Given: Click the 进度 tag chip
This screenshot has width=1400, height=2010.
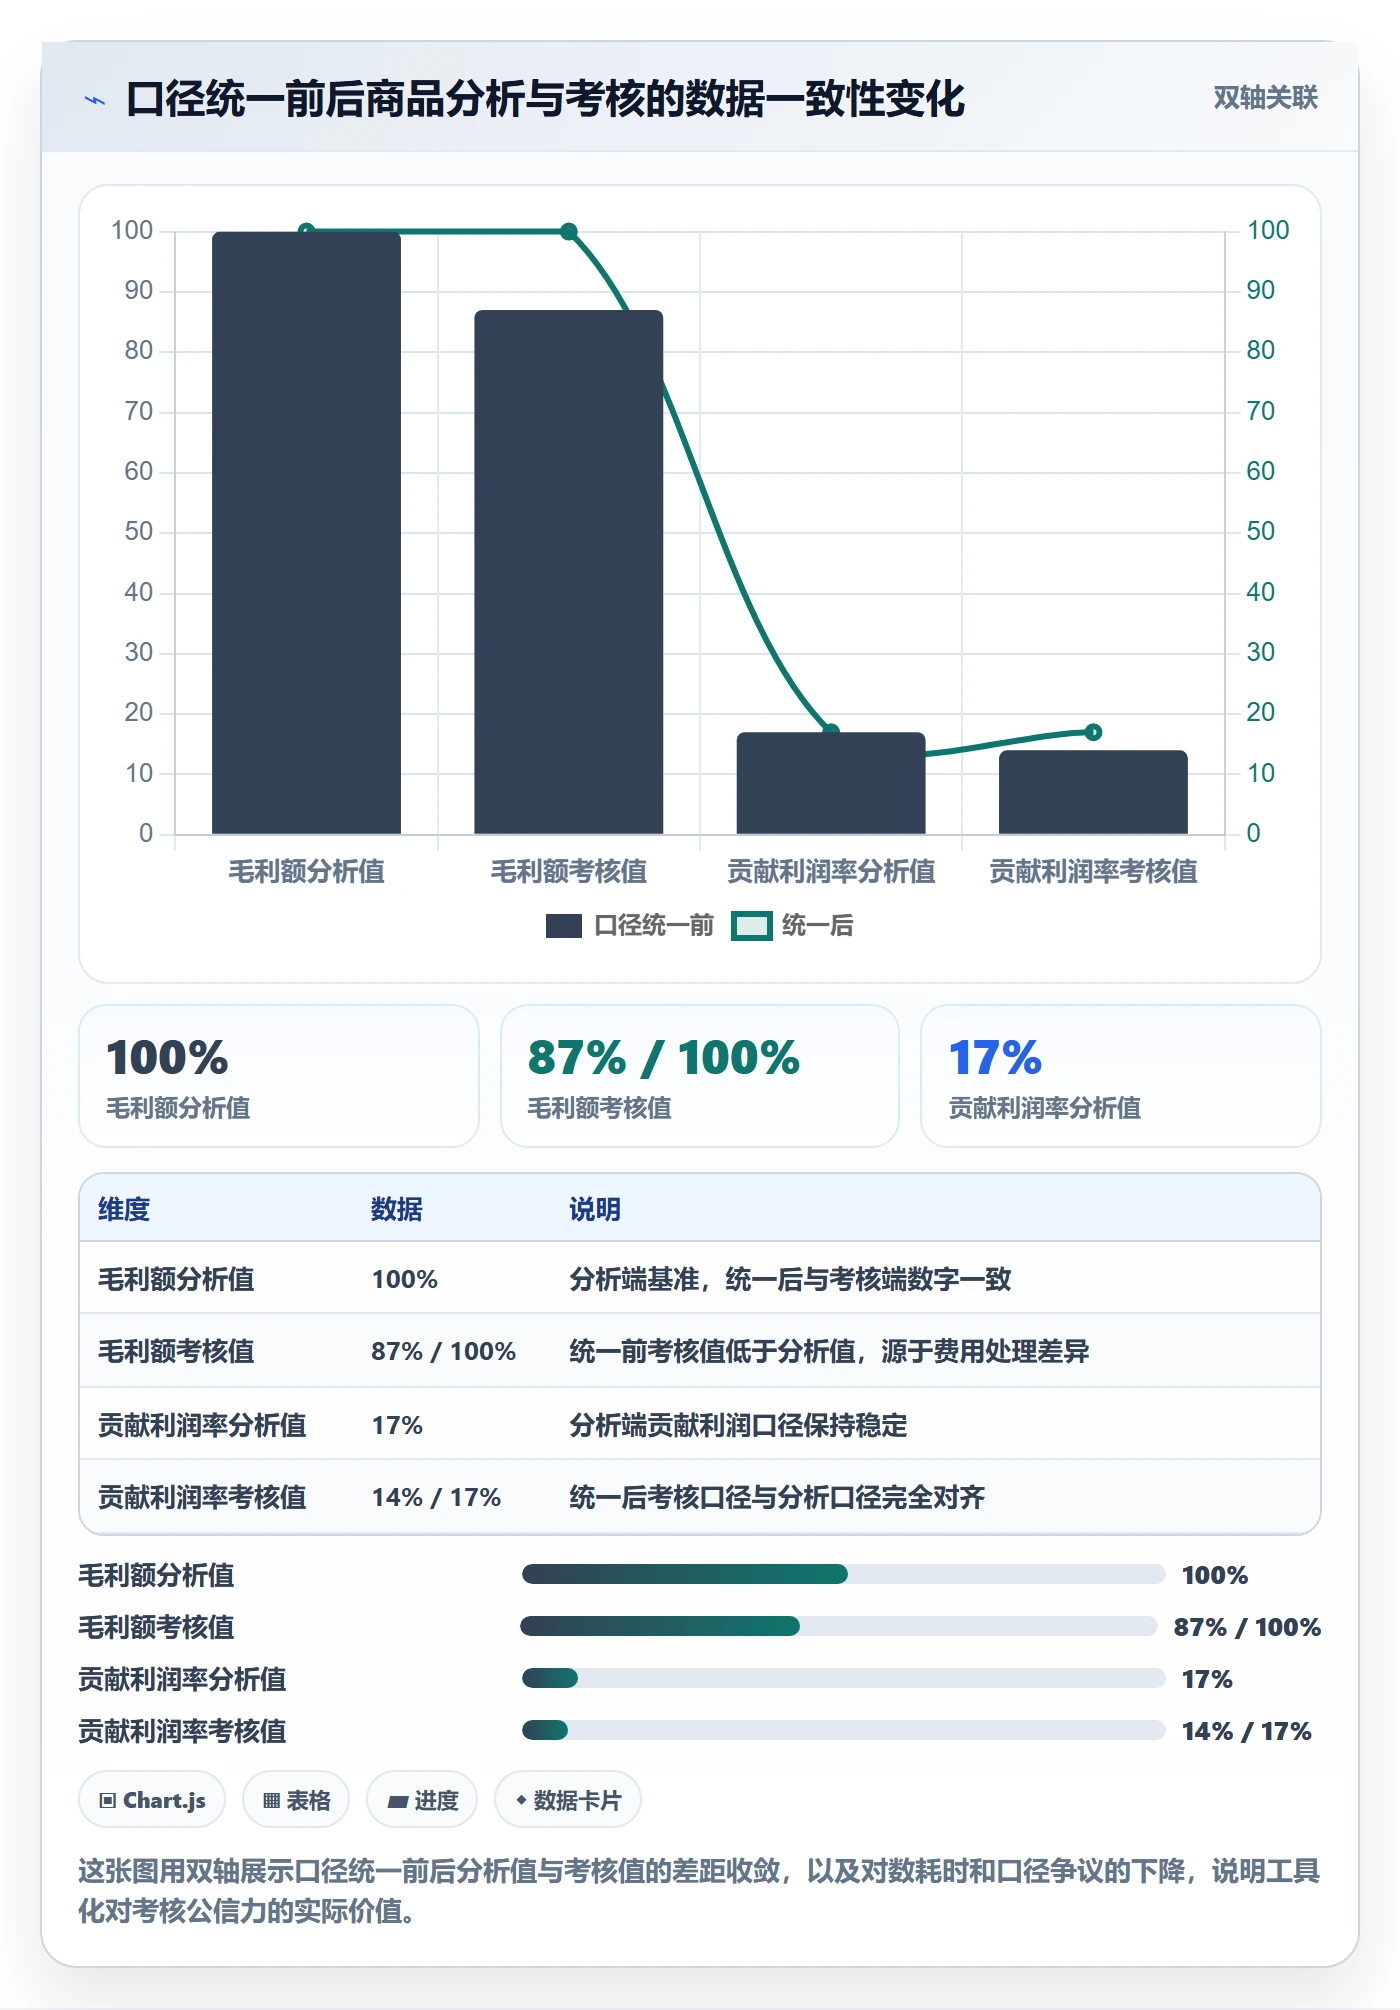Looking at the screenshot, I should click(x=422, y=1800).
